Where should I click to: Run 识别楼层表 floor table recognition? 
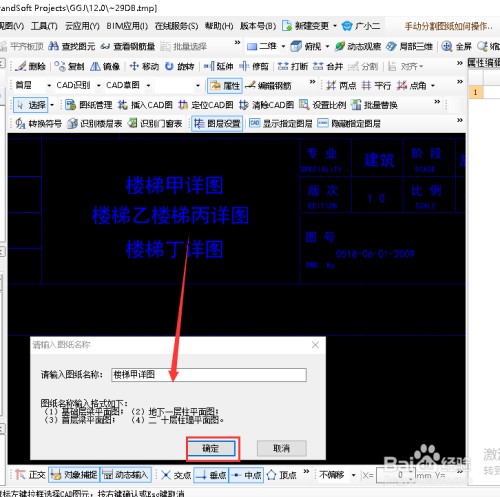94,124
